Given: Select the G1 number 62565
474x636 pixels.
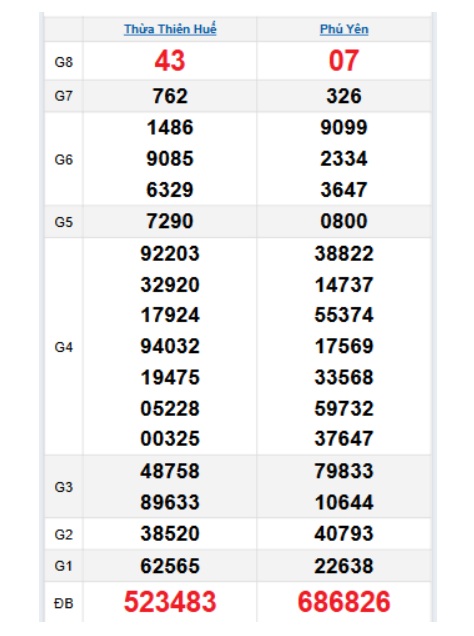Looking at the screenshot, I should (170, 566).
